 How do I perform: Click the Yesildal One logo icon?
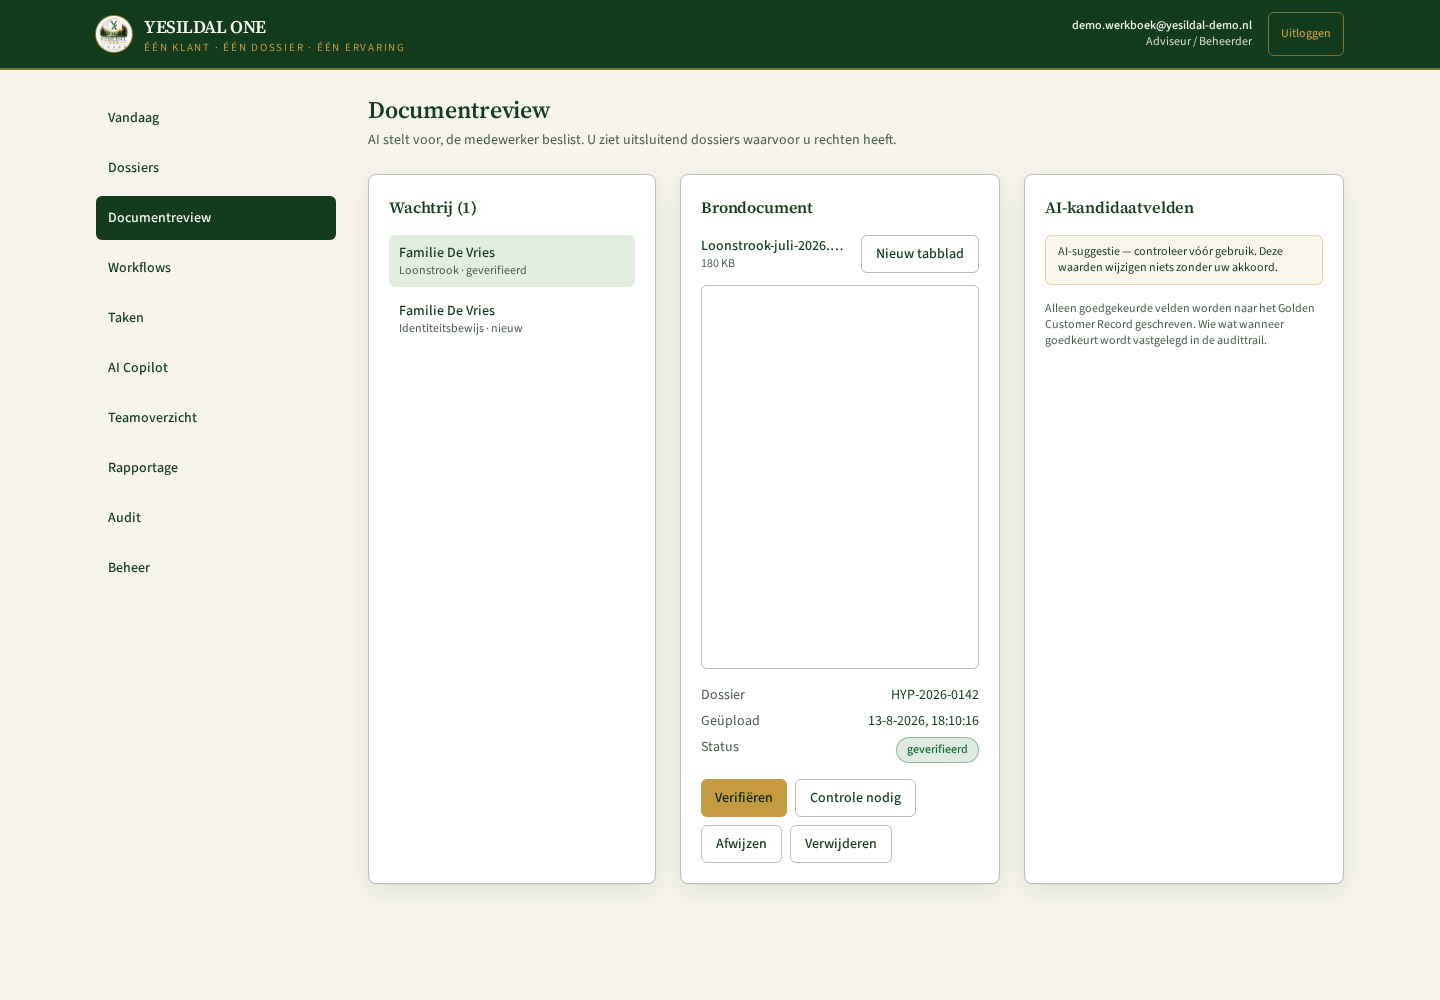(x=114, y=34)
